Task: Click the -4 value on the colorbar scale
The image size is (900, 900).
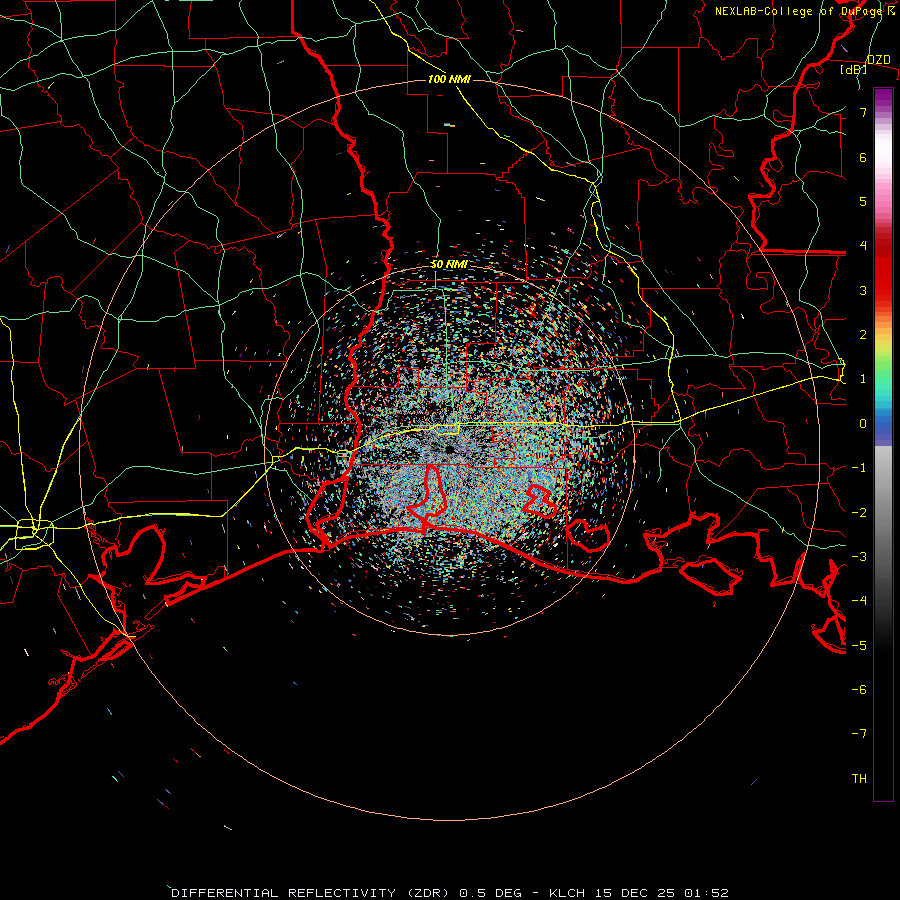Action: click(x=859, y=601)
